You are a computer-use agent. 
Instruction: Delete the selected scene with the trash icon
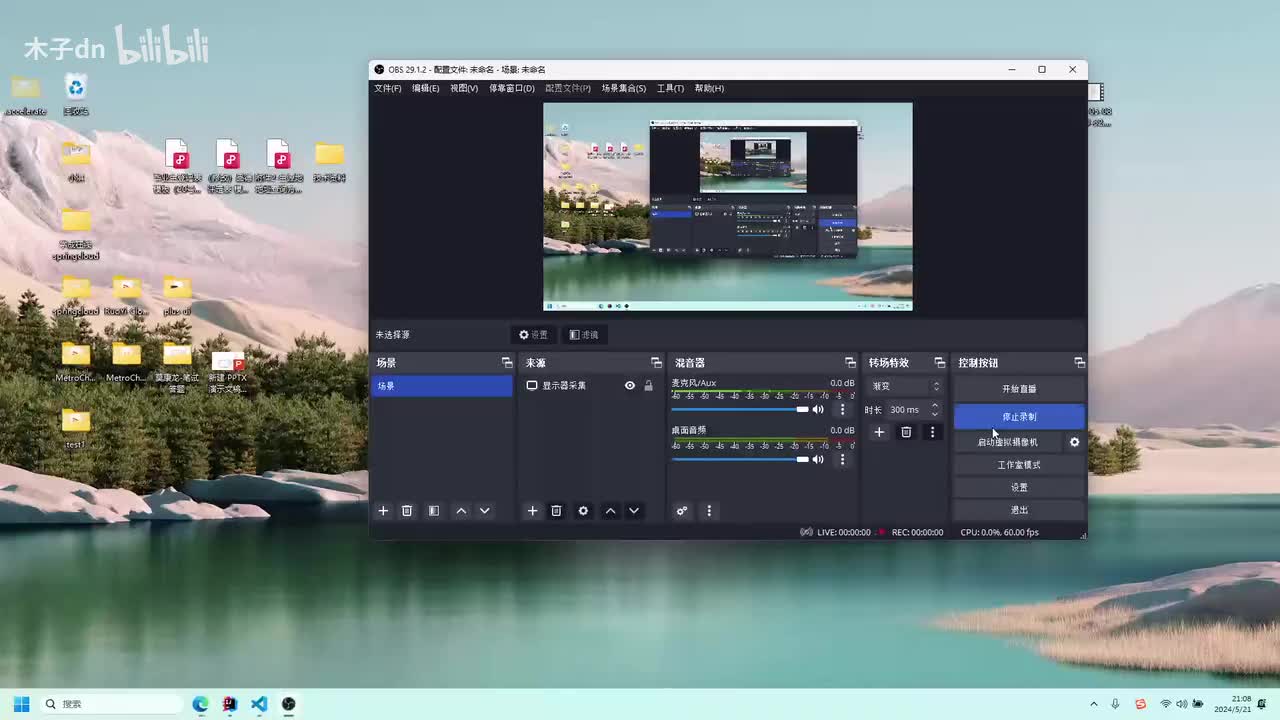click(407, 511)
